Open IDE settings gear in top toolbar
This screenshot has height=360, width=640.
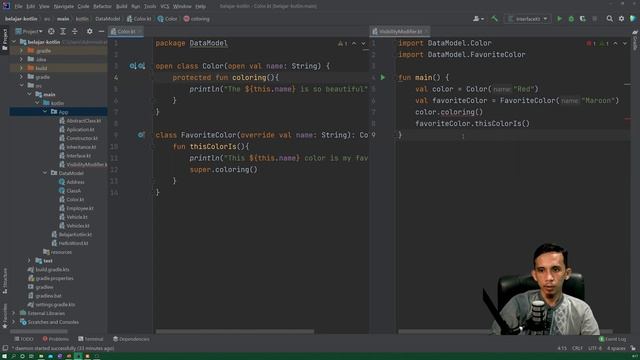(x=621, y=19)
